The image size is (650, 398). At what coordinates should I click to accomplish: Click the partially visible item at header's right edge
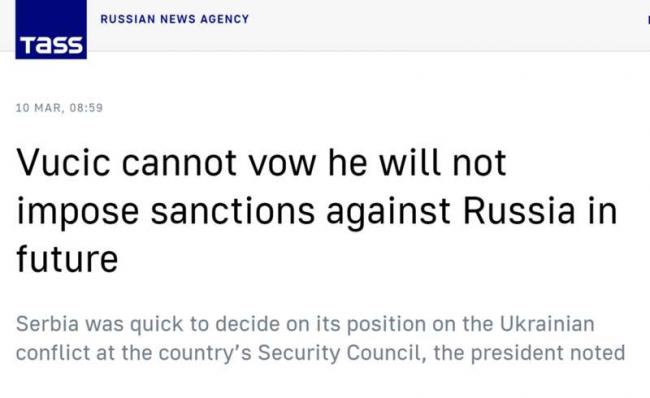coord(648,19)
